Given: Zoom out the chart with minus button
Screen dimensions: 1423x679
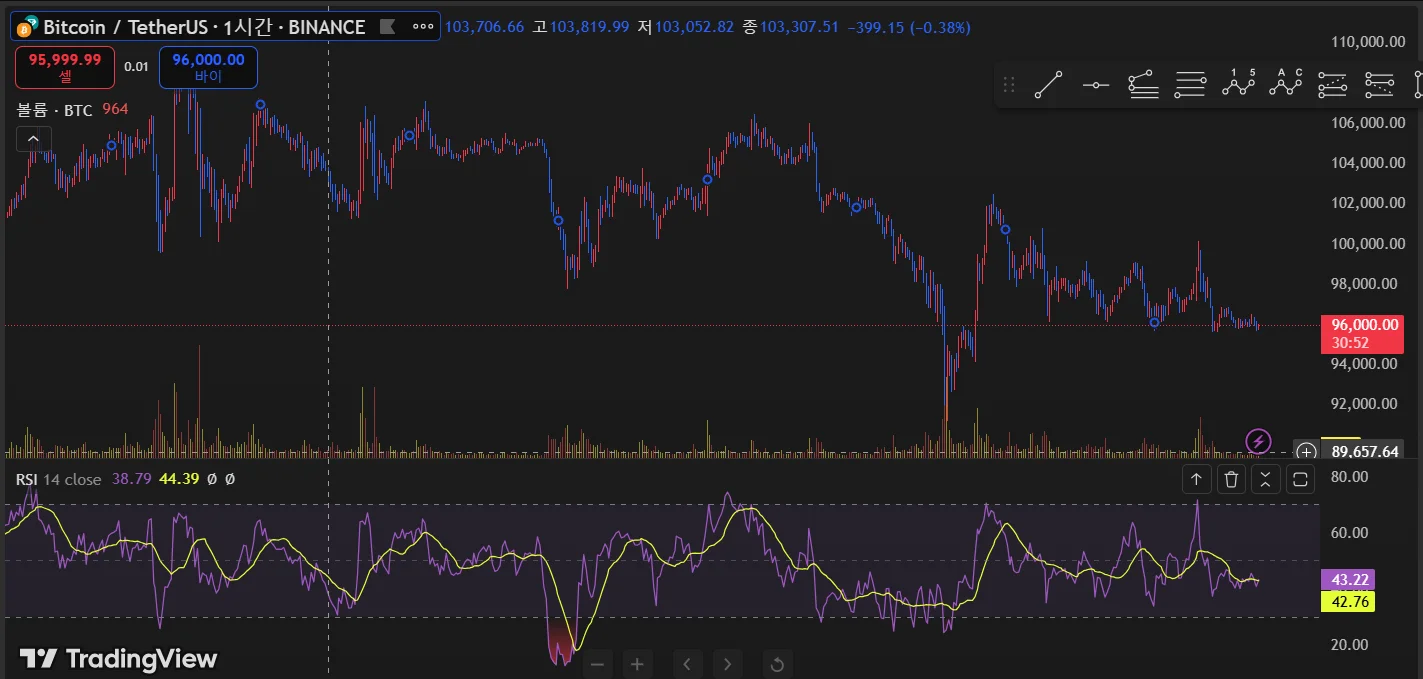Looking at the screenshot, I should [x=598, y=663].
